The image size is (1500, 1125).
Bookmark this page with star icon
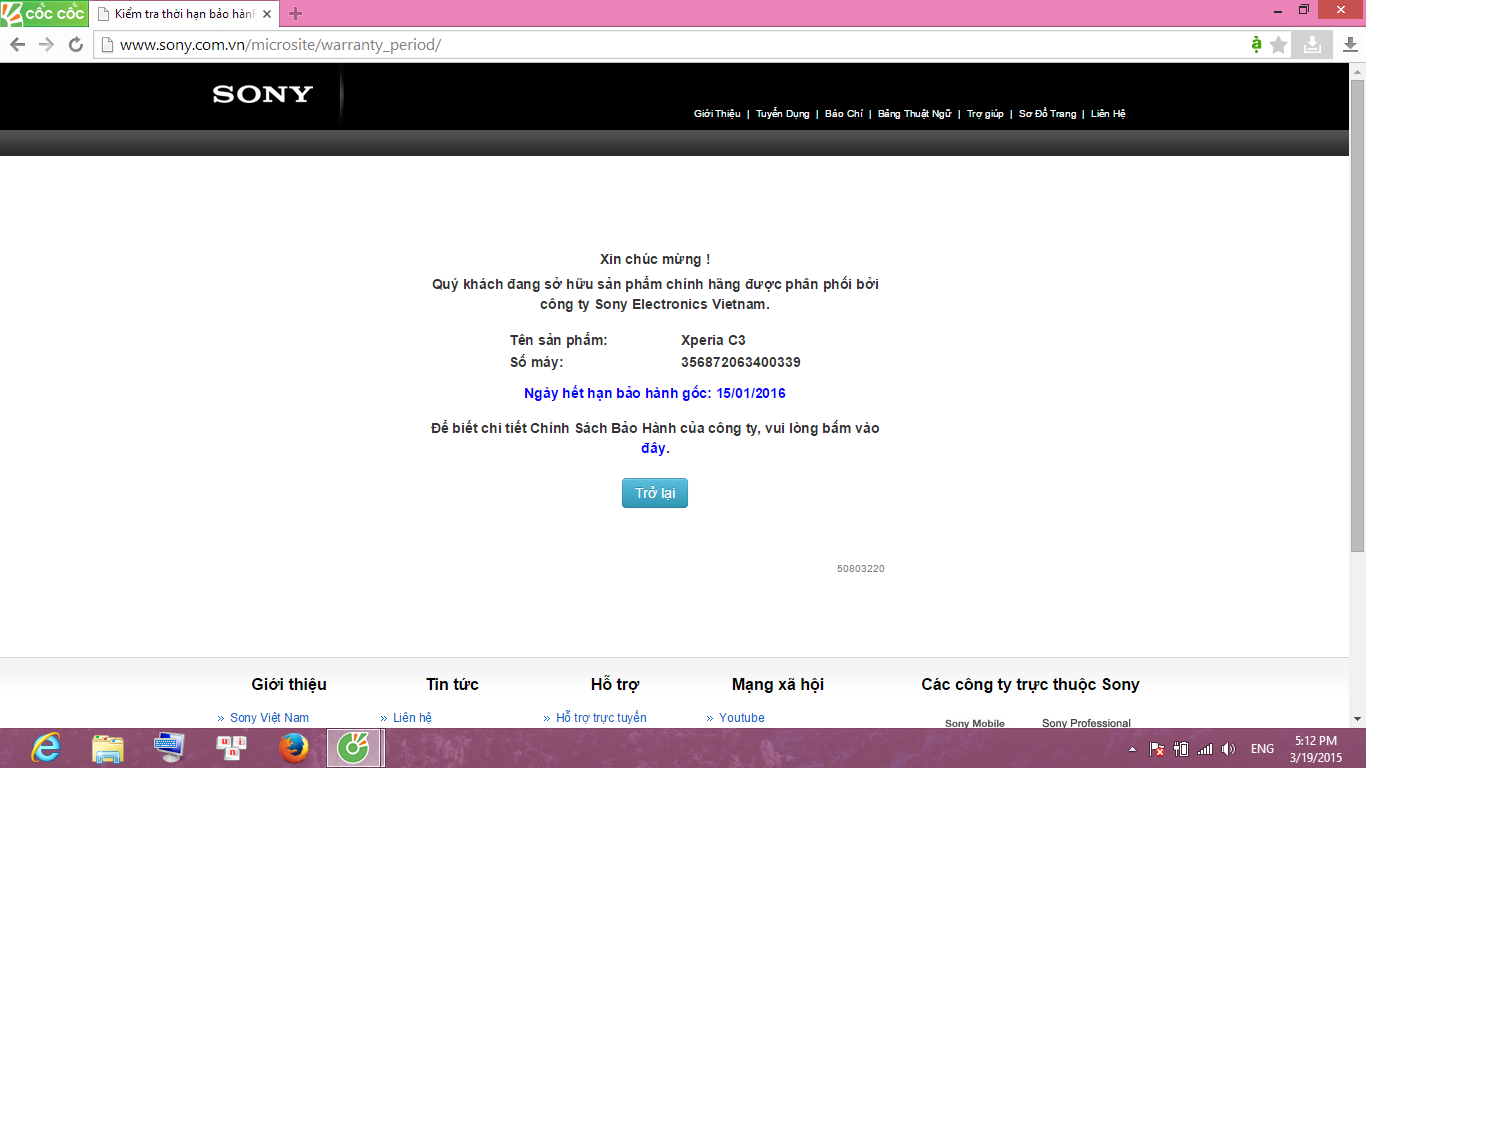[1279, 45]
